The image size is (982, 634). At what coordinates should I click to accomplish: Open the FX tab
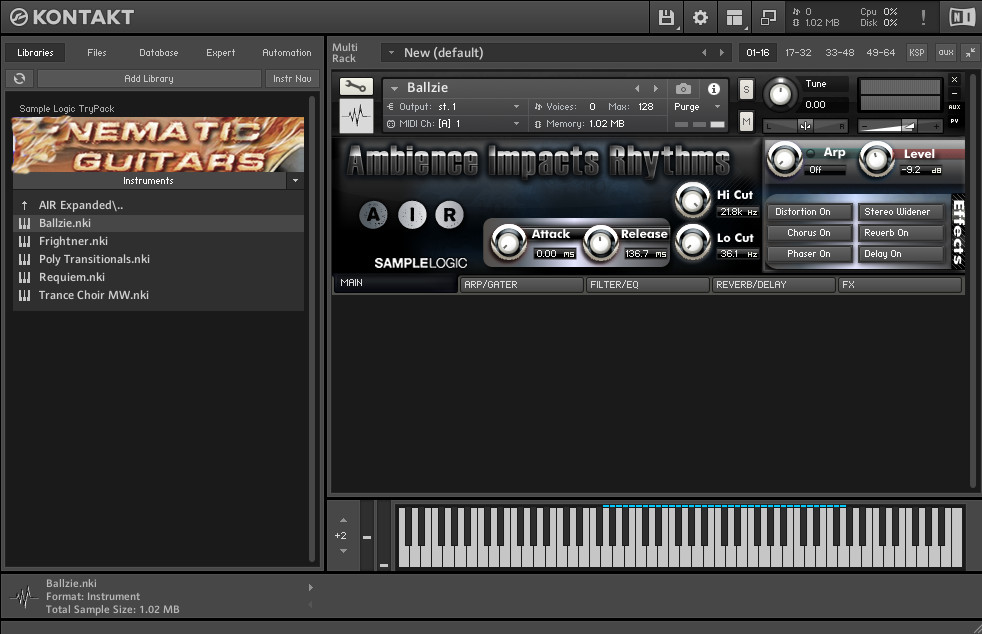point(900,284)
